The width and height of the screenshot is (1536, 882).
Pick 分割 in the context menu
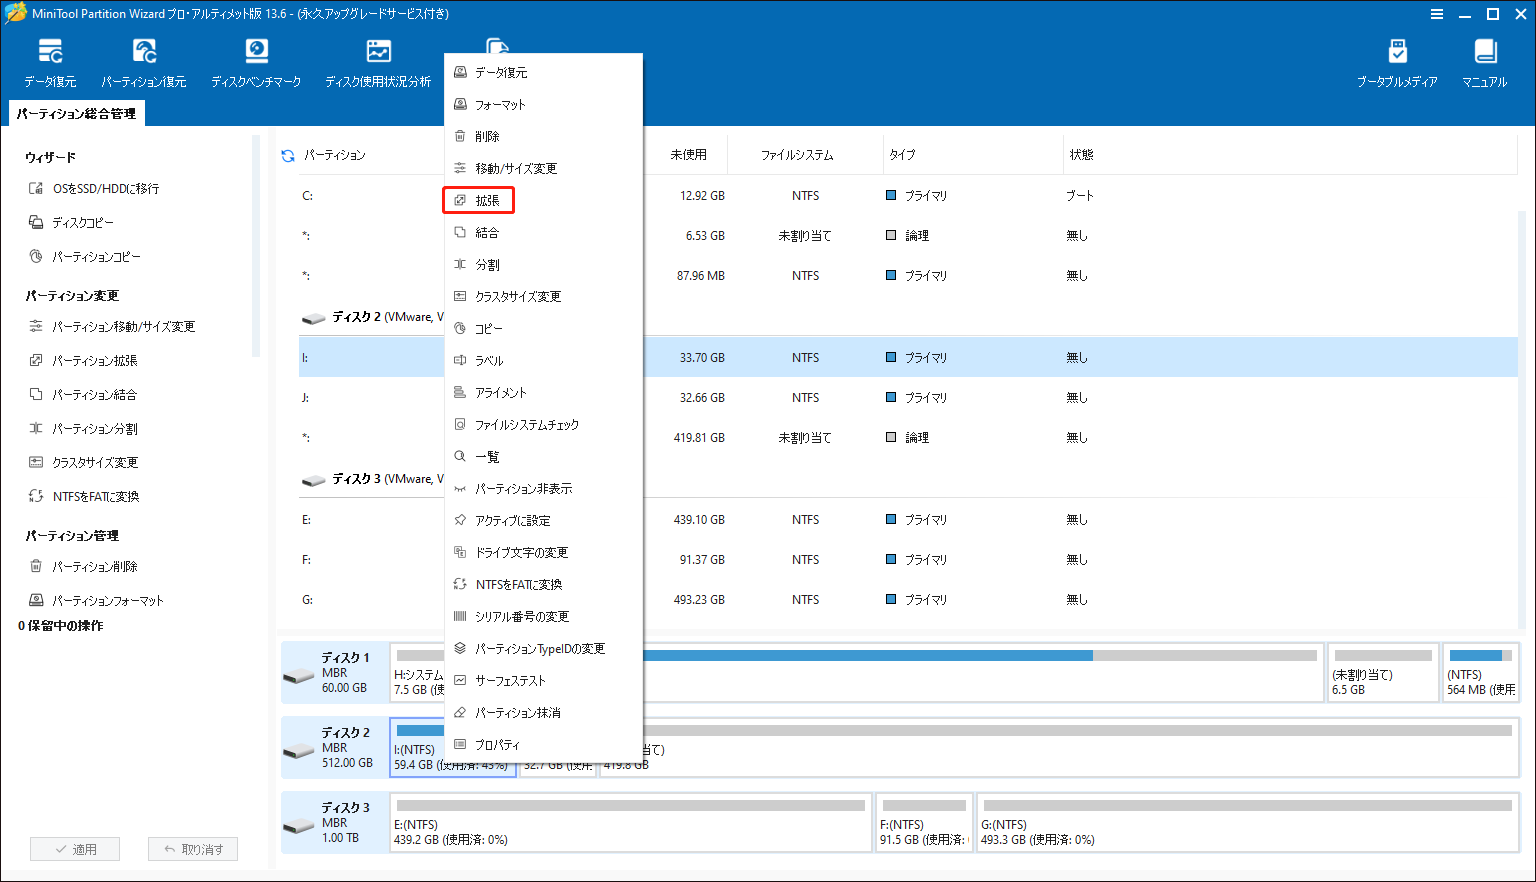click(543, 264)
